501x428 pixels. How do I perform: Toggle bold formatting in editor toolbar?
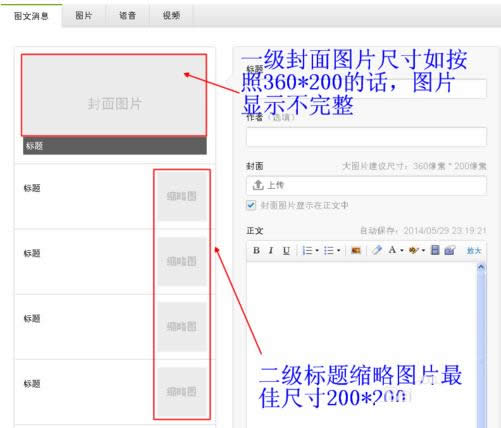click(x=256, y=250)
